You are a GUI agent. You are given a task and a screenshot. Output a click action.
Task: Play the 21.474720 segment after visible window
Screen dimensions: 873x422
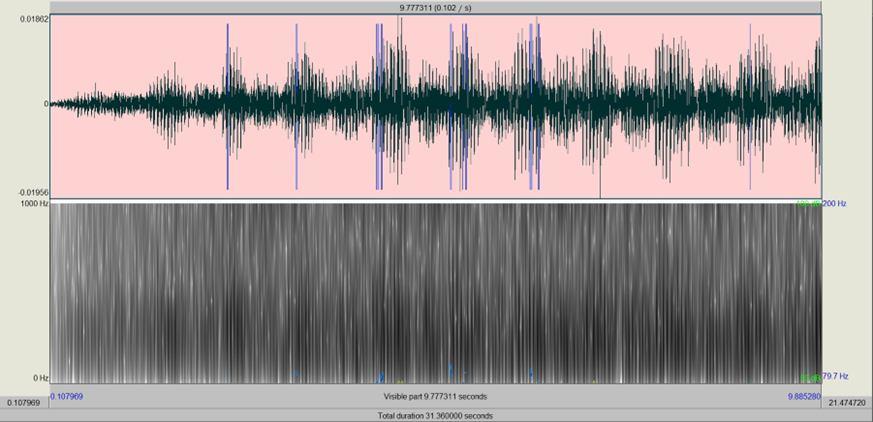[847, 402]
